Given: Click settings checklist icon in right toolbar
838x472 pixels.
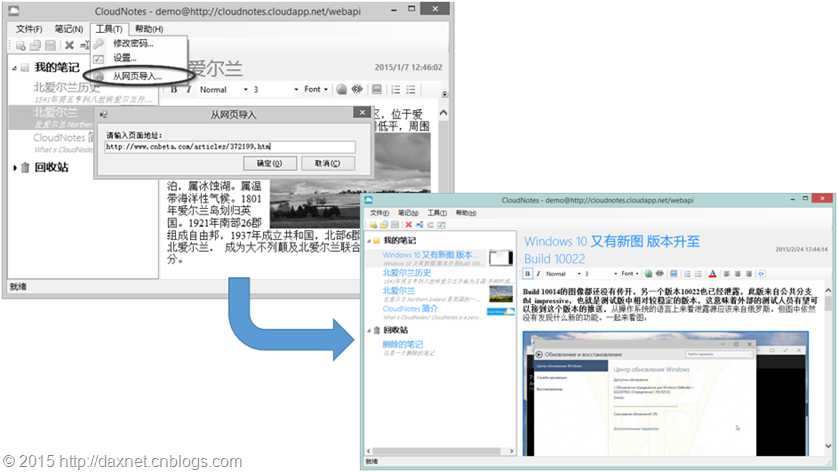Looking at the screenshot, I should (441, 225).
